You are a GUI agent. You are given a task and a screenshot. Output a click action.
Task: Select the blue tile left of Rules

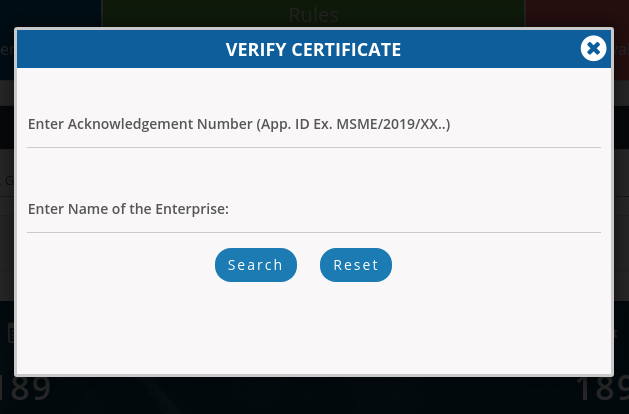coord(50,13)
